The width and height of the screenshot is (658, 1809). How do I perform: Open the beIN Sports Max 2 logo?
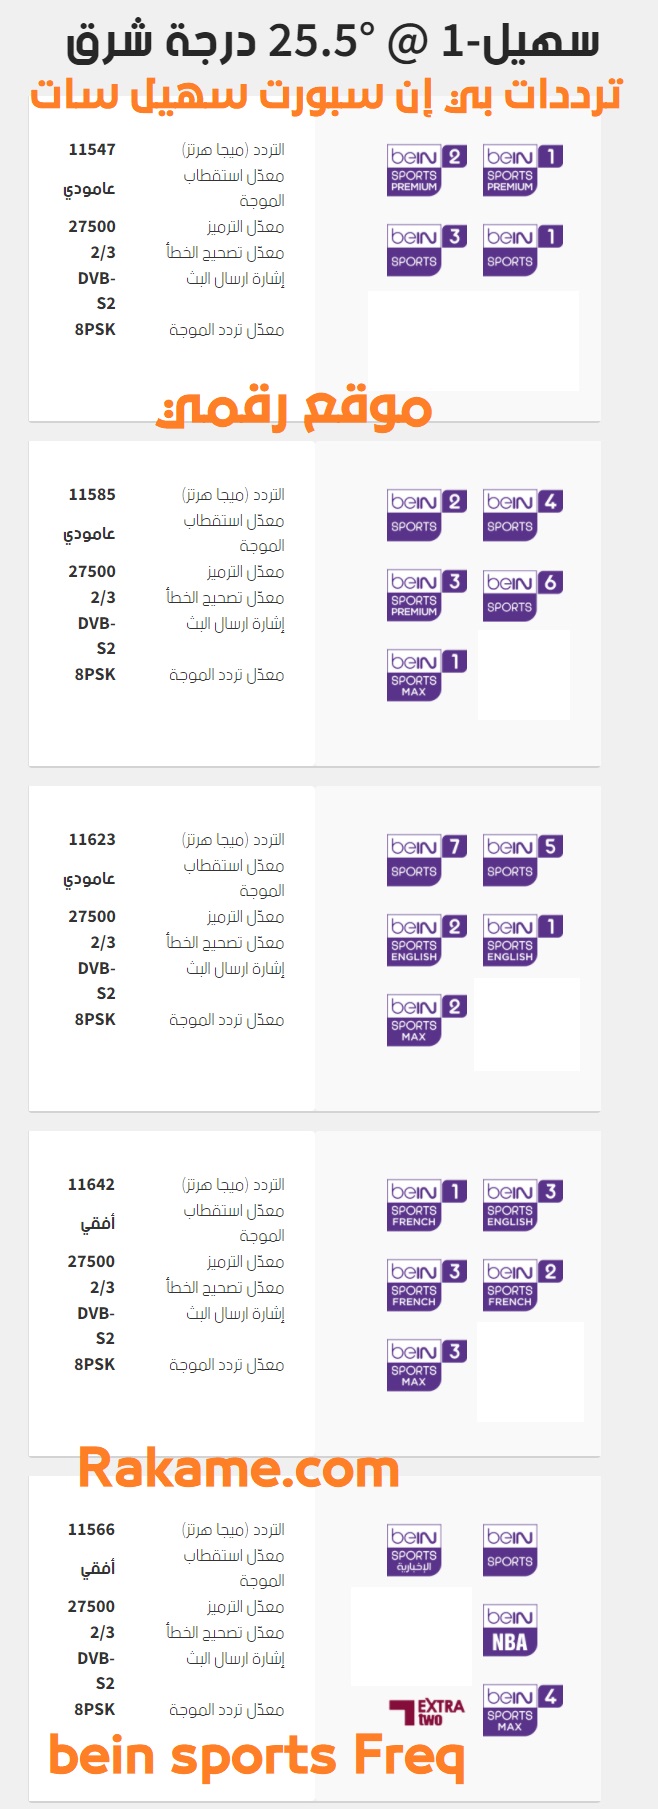(x=427, y=1020)
